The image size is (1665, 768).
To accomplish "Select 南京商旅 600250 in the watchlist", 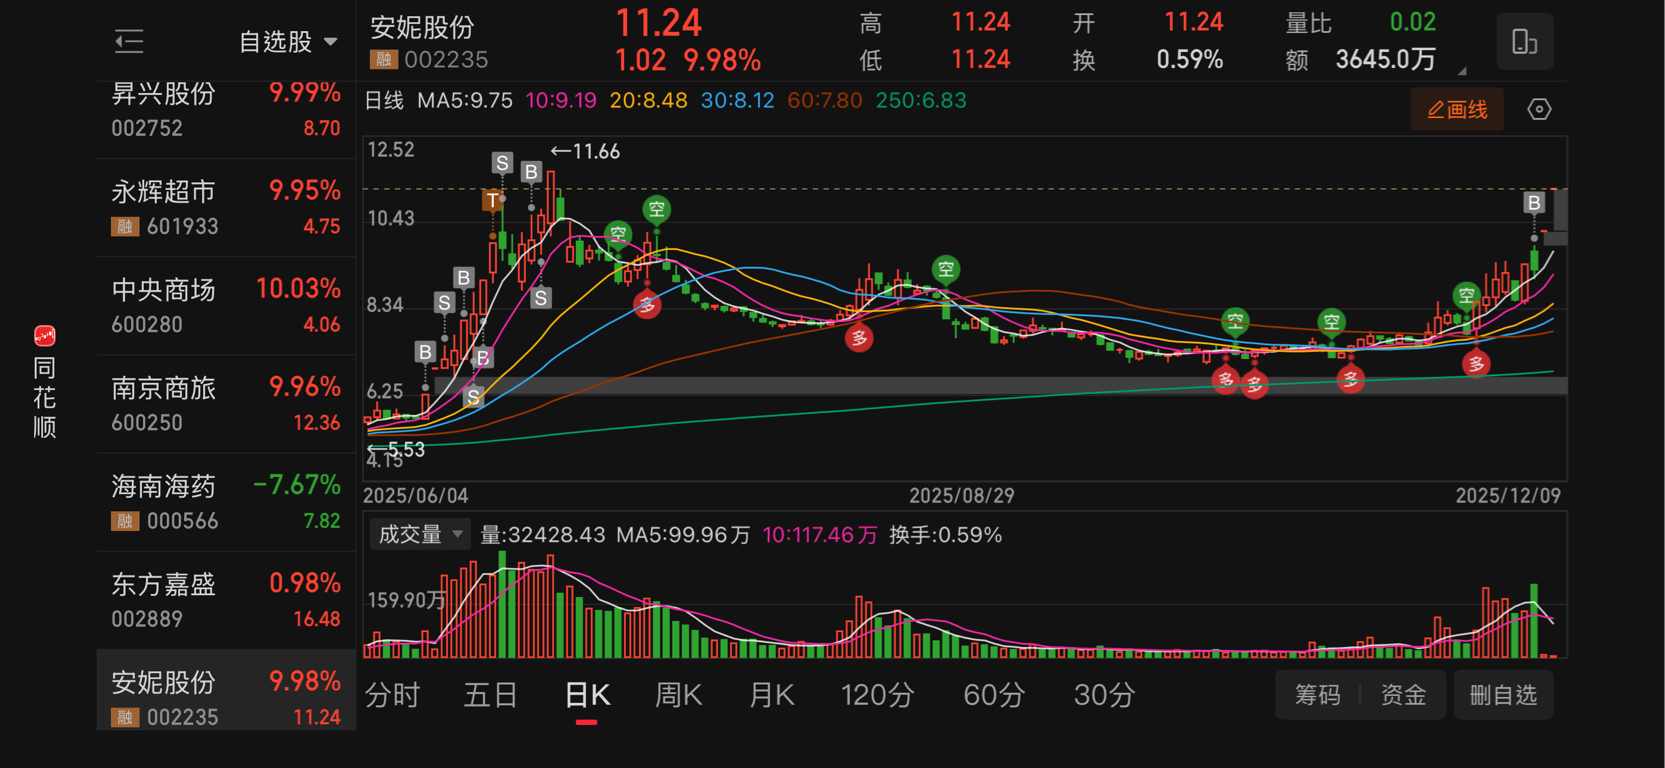I will click(x=226, y=404).
